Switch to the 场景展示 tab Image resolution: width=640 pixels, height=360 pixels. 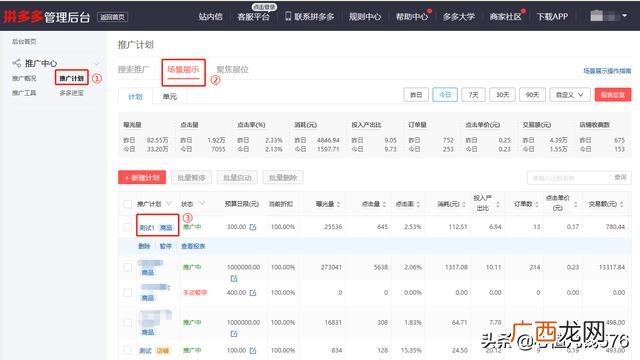pyautogui.click(x=183, y=69)
